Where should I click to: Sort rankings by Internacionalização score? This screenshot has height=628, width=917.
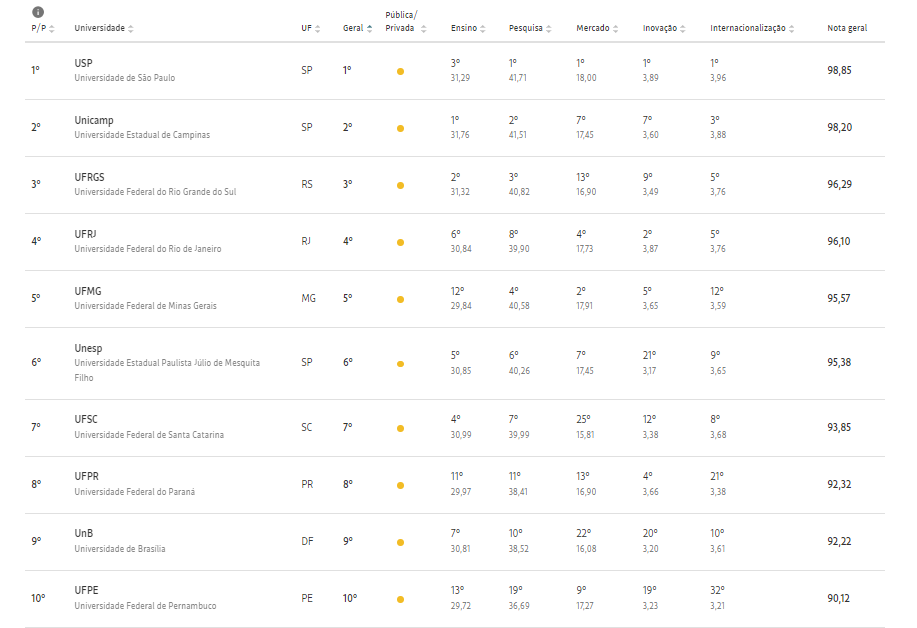[x=791, y=29]
